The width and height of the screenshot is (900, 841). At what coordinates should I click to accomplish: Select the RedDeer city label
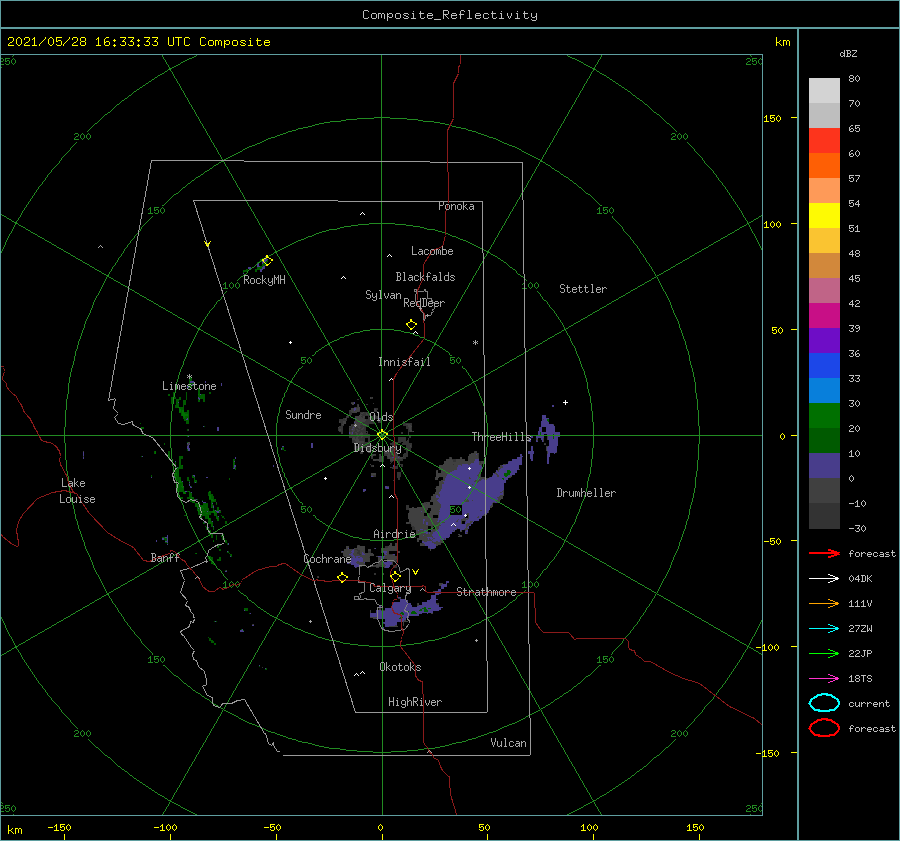(424, 303)
